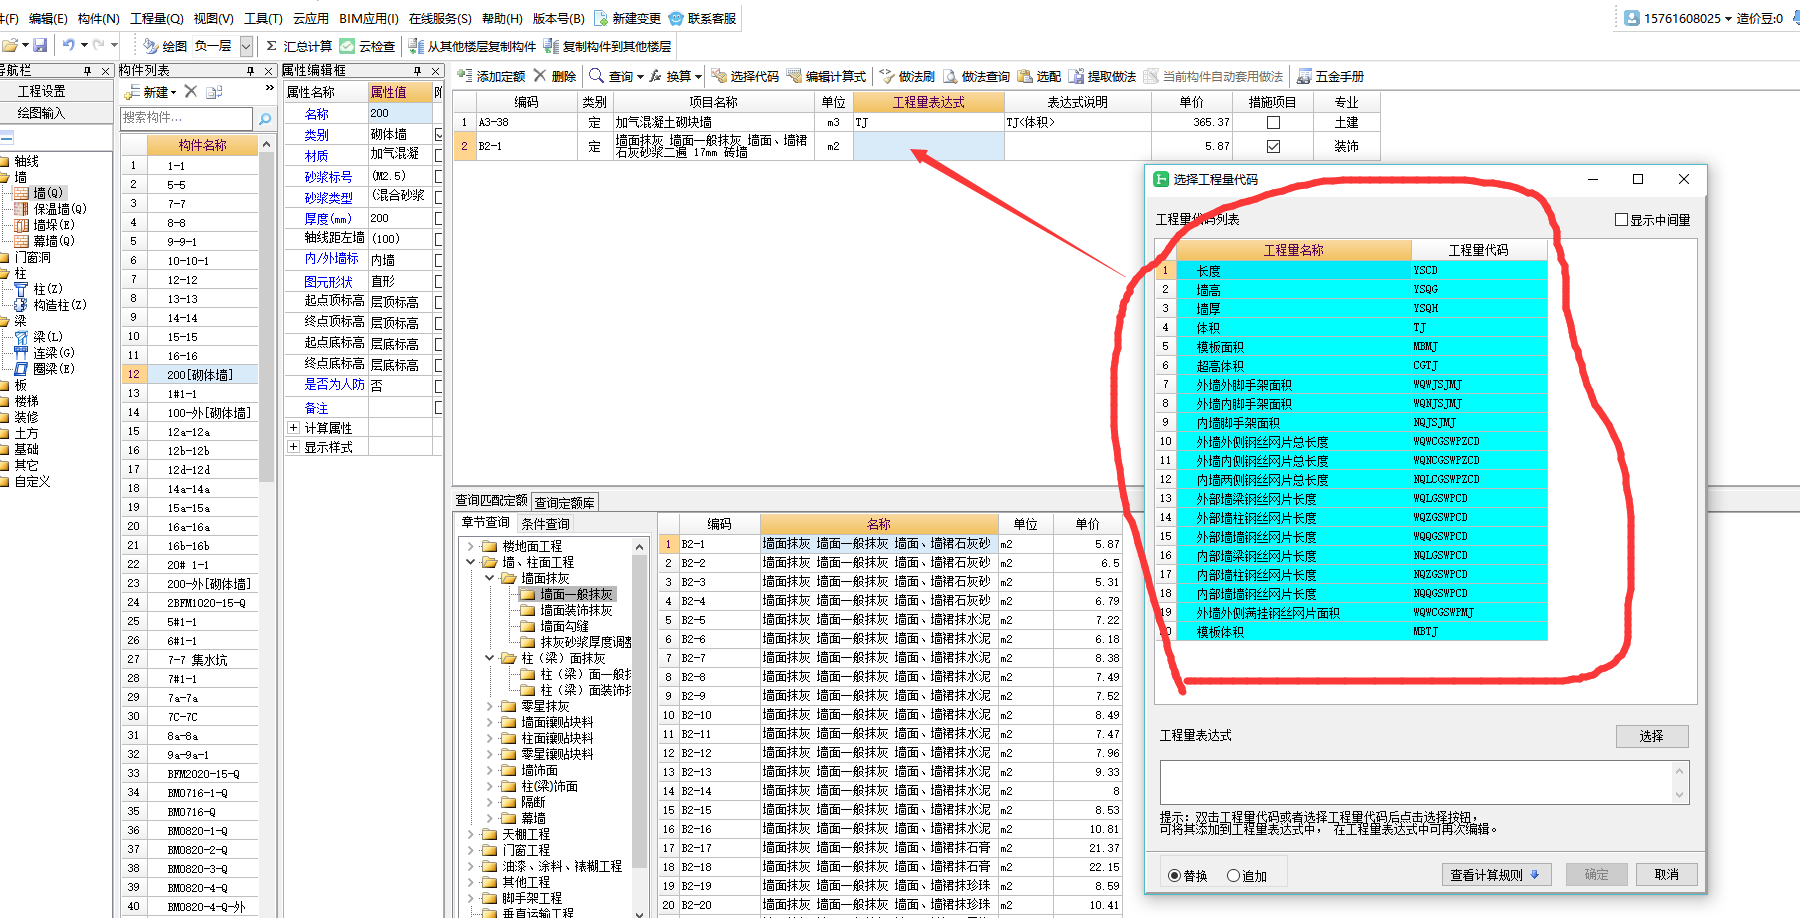Run 汇总计算 summary calculation
The height and width of the screenshot is (918, 1800).
coord(299,46)
